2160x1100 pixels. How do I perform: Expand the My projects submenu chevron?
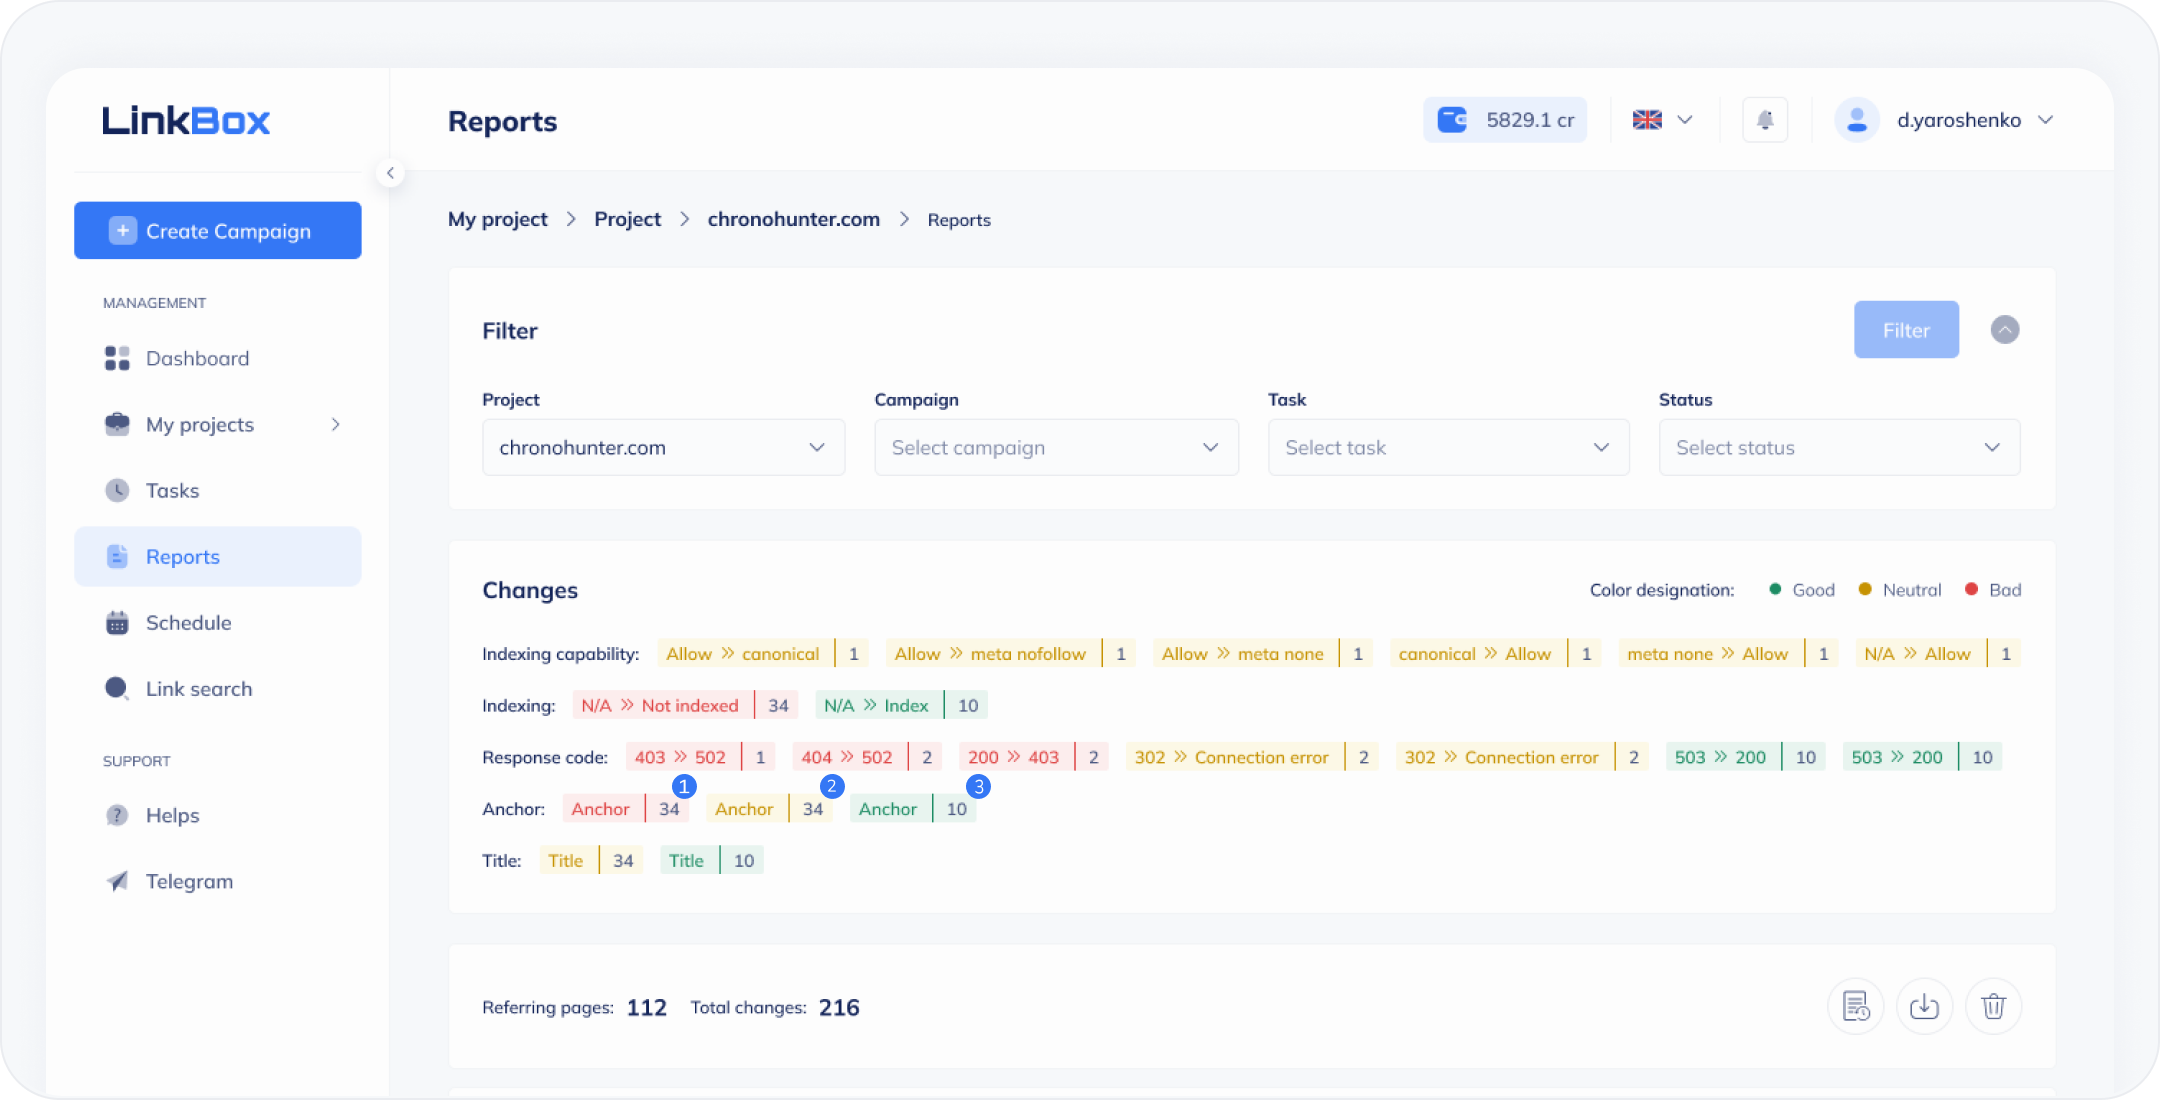pyautogui.click(x=336, y=424)
